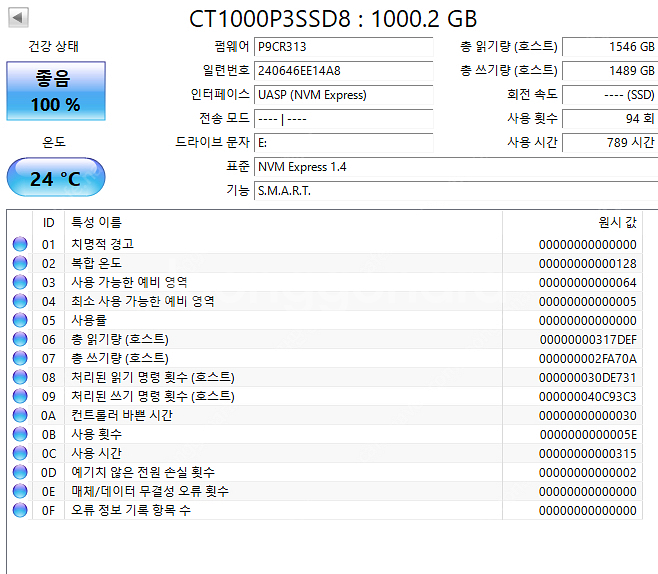
Task: Select the firmware field P9CR313
Action: click(344, 47)
